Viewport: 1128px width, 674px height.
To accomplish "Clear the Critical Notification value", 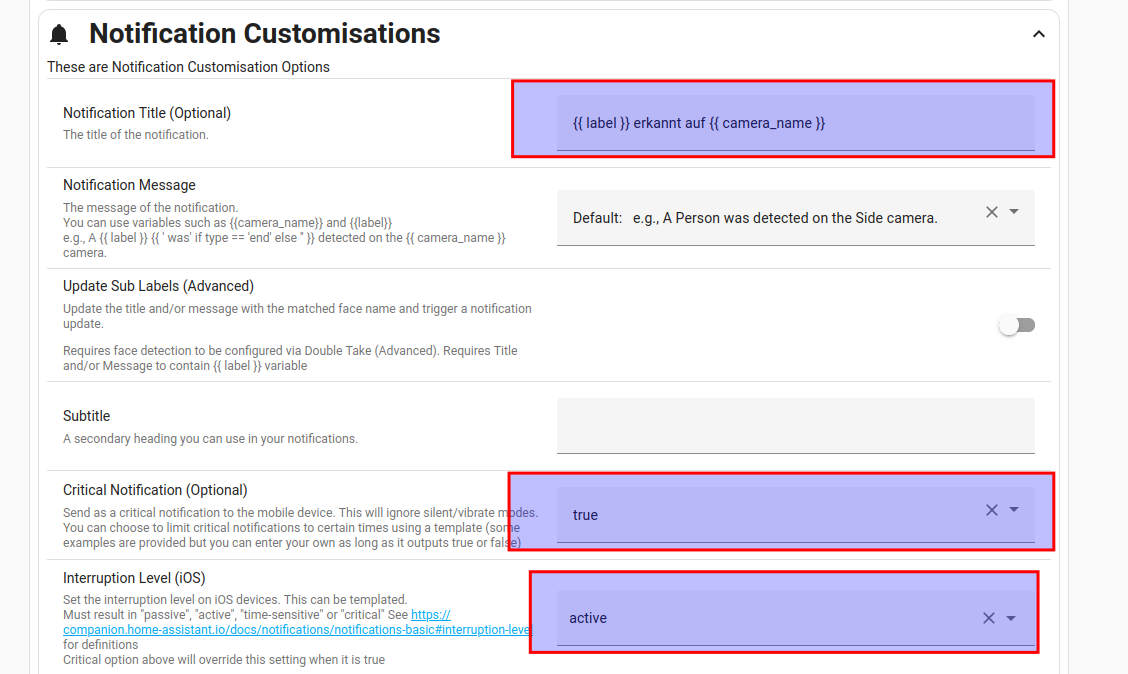I will click(991, 510).
